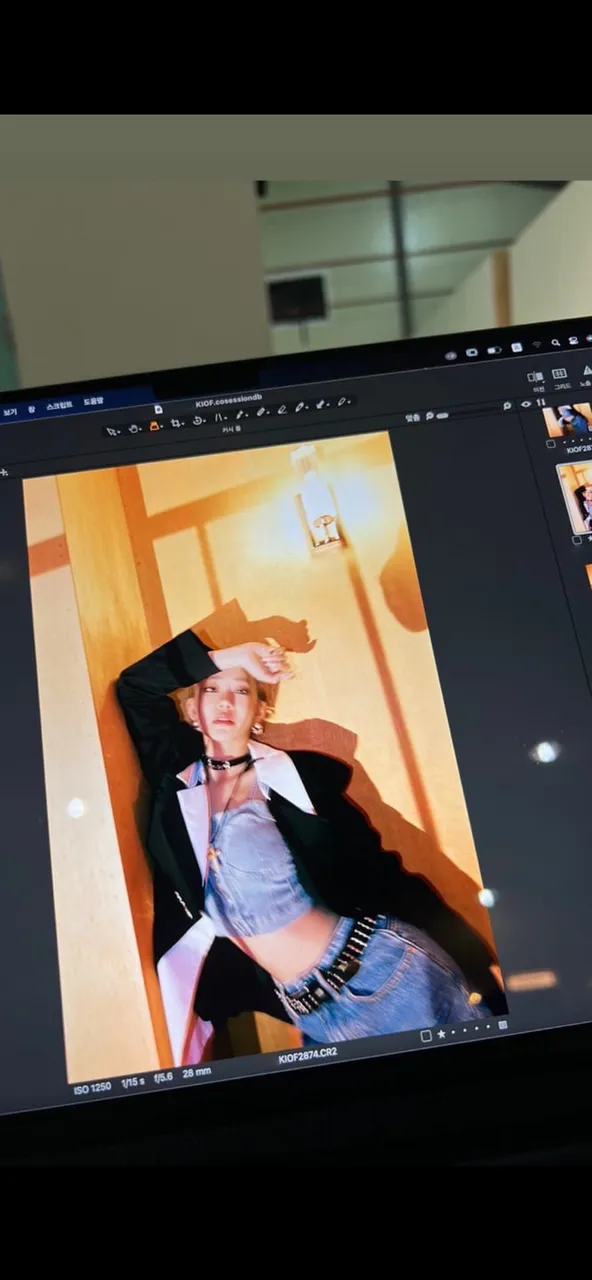Check the color tag box below KIOF2874 image
The width and height of the screenshot is (592, 1280).
pos(426,1036)
